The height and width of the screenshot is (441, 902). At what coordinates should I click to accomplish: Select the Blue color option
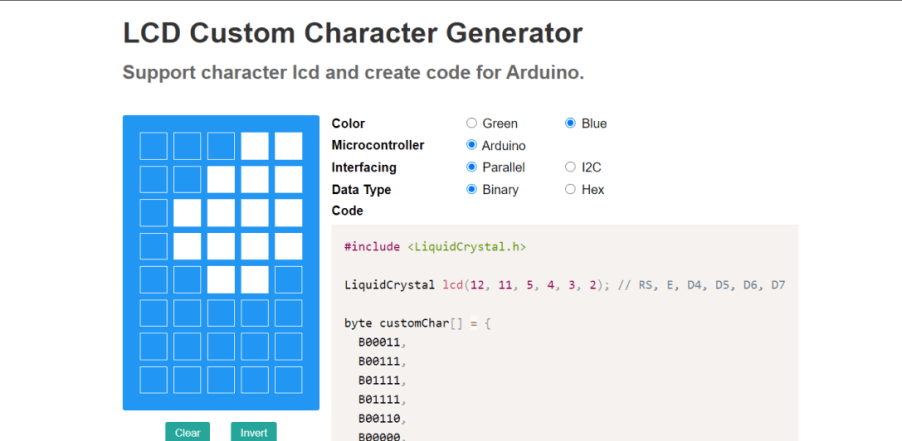[571, 124]
